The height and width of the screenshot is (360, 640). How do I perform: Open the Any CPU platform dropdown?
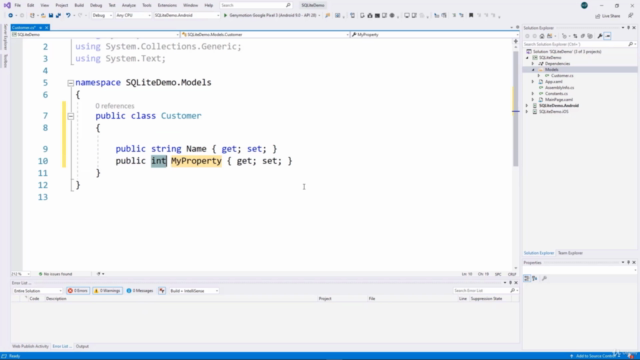[133, 16]
